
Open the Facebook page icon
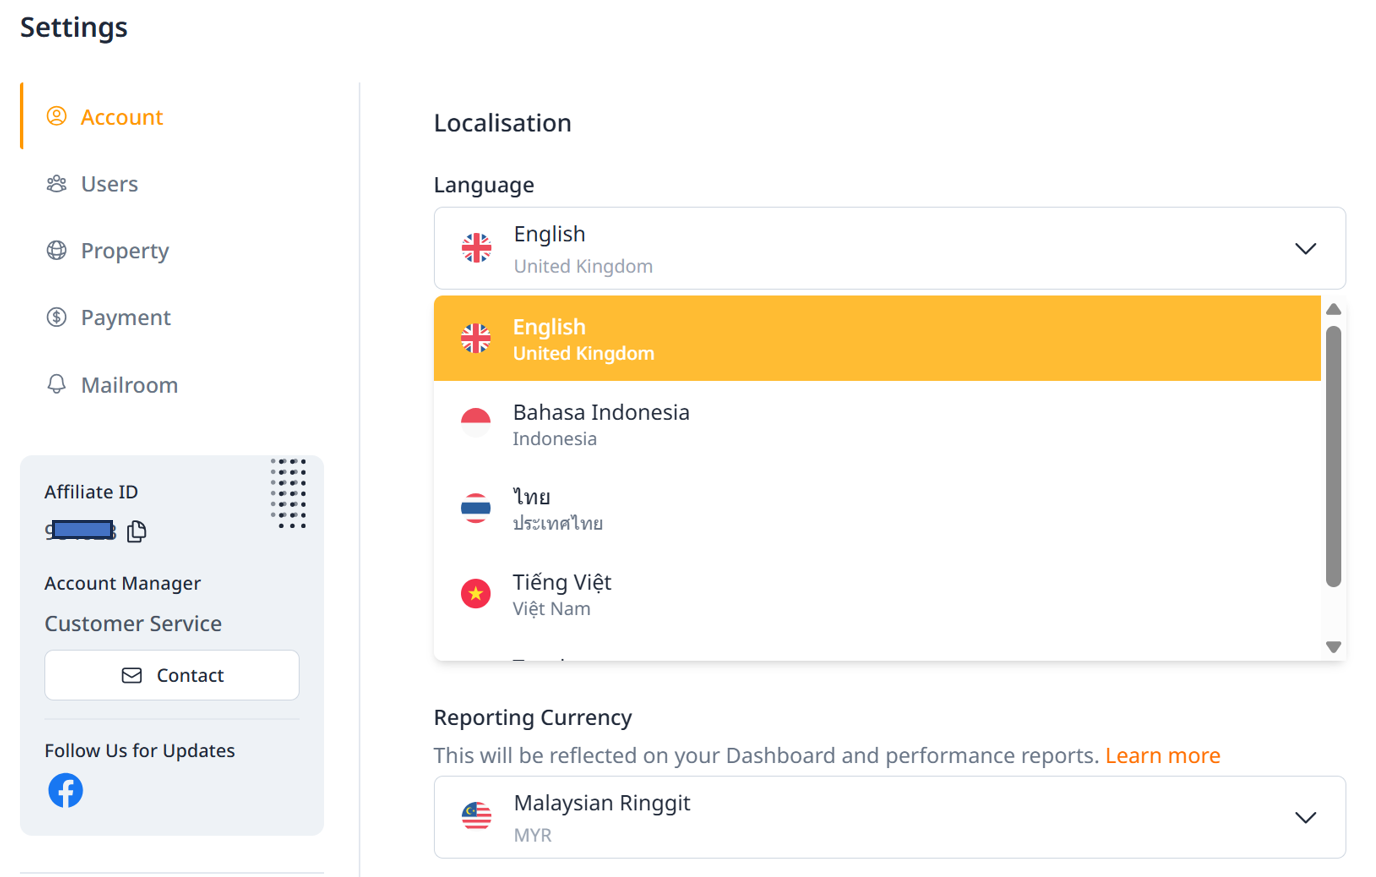66,790
